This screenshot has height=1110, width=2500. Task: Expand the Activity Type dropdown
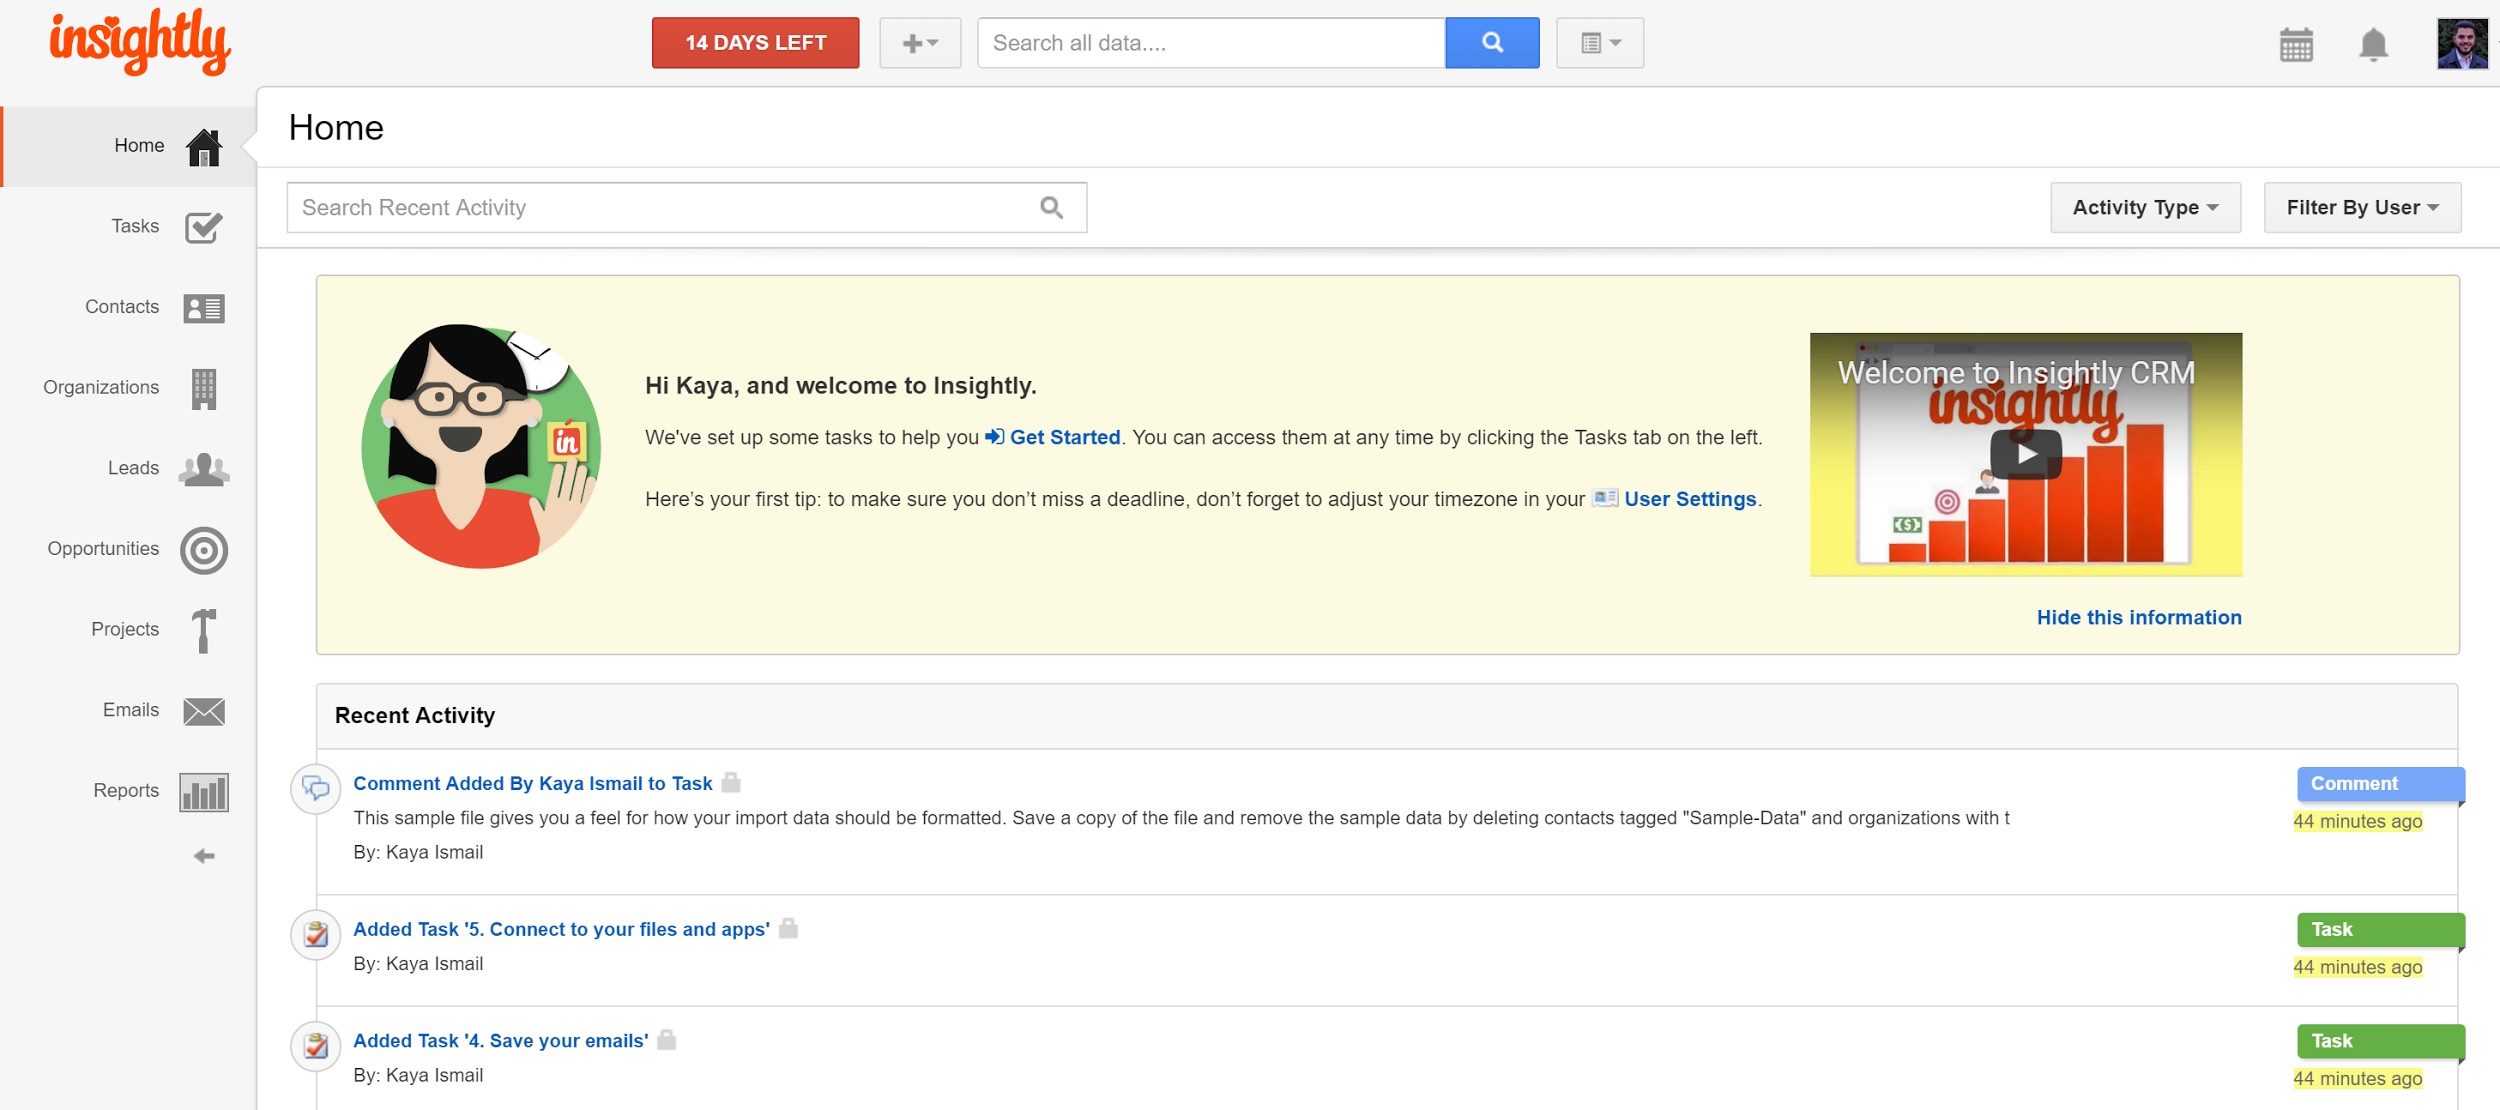tap(2144, 208)
